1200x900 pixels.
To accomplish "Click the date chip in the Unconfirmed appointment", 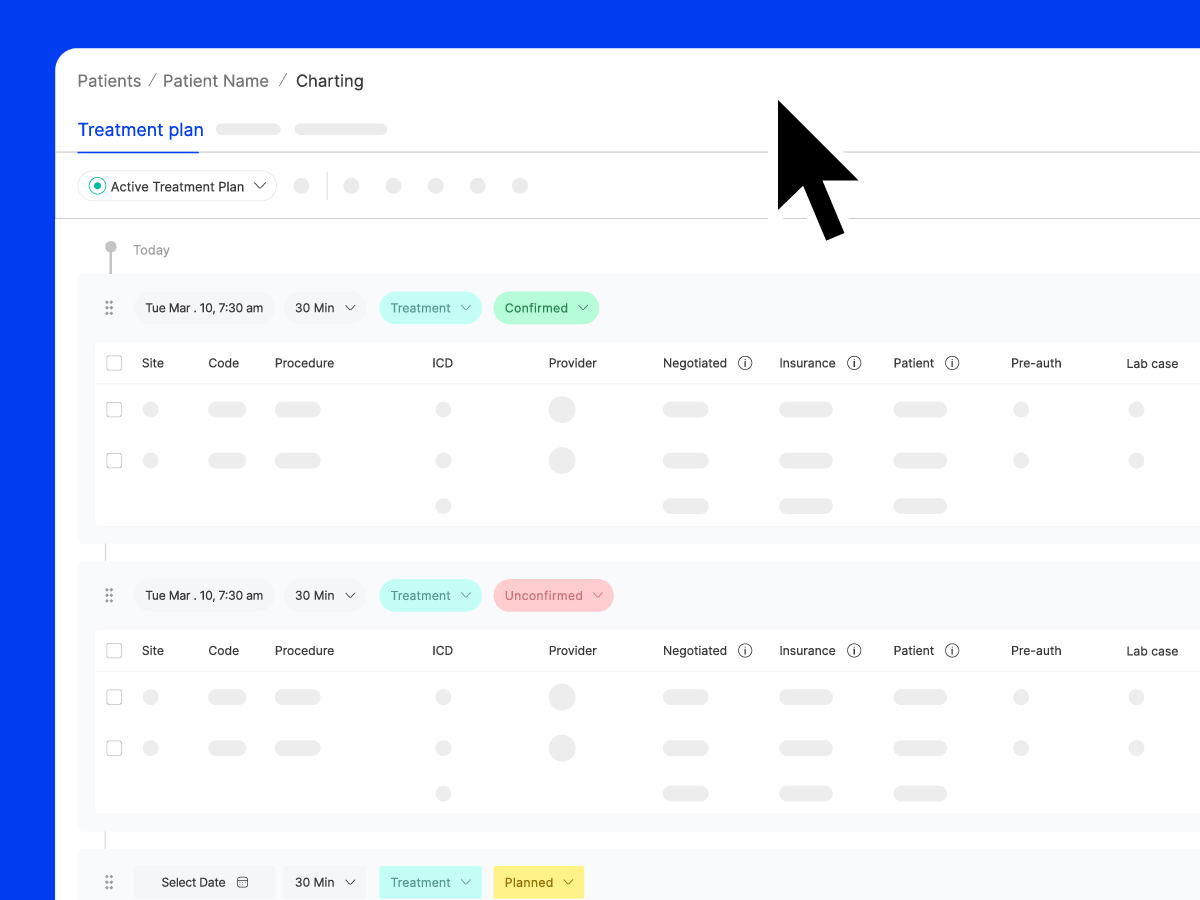I will [x=204, y=595].
